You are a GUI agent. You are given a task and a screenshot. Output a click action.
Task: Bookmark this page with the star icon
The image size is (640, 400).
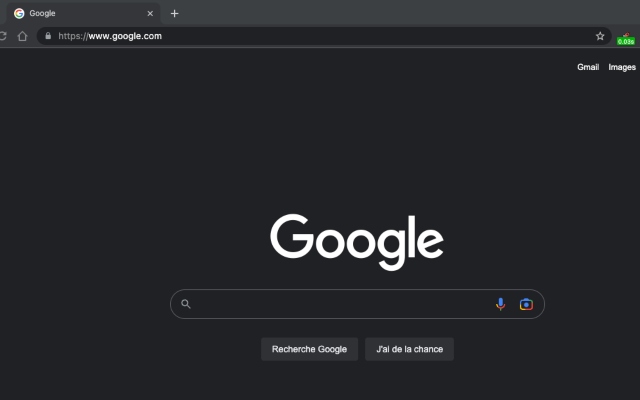[600, 36]
